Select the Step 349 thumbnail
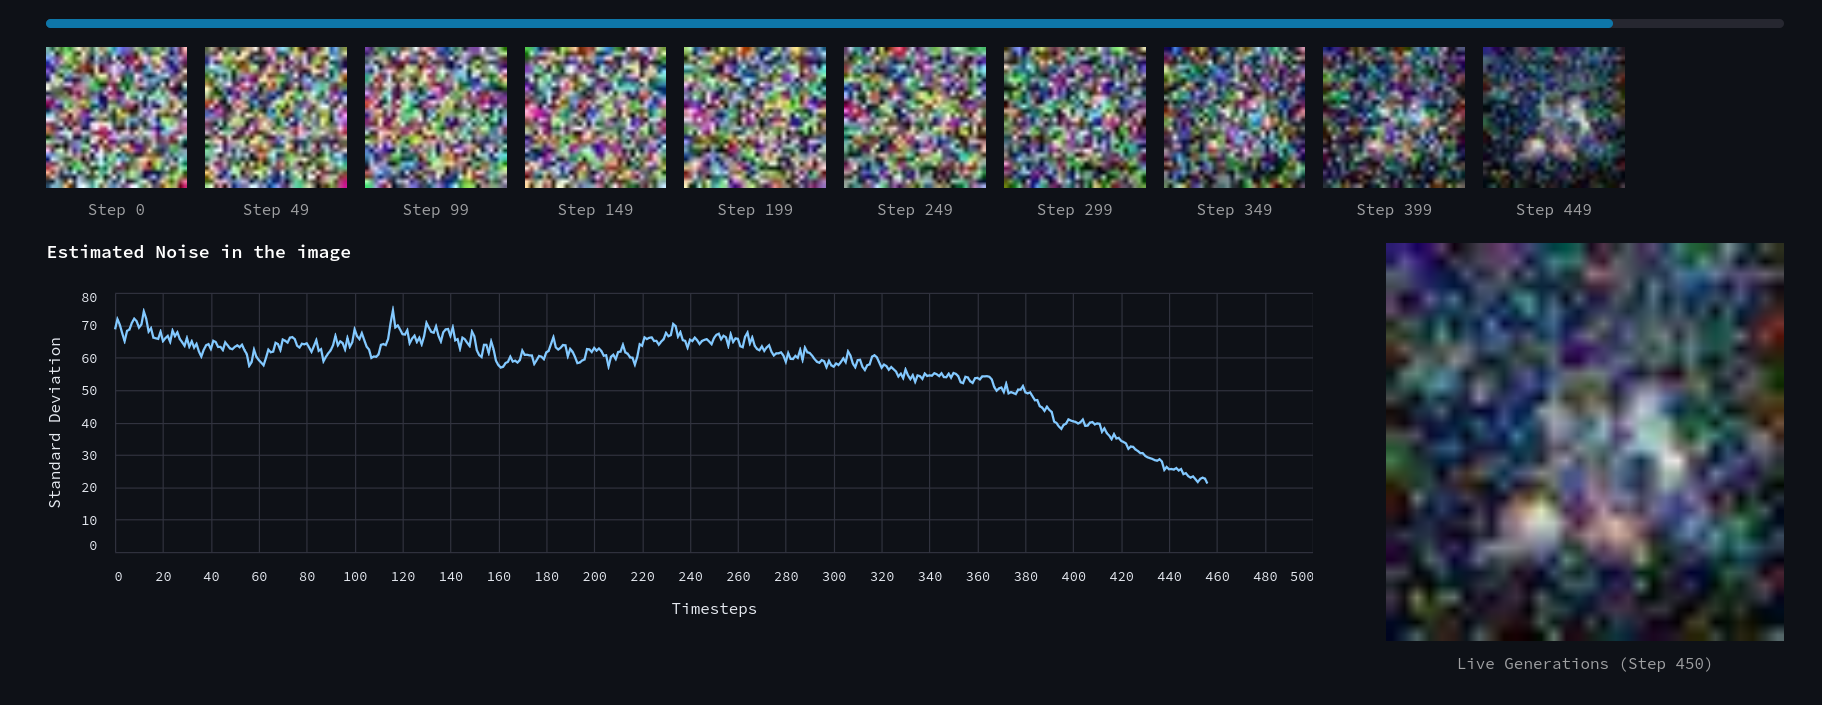 click(x=1234, y=117)
